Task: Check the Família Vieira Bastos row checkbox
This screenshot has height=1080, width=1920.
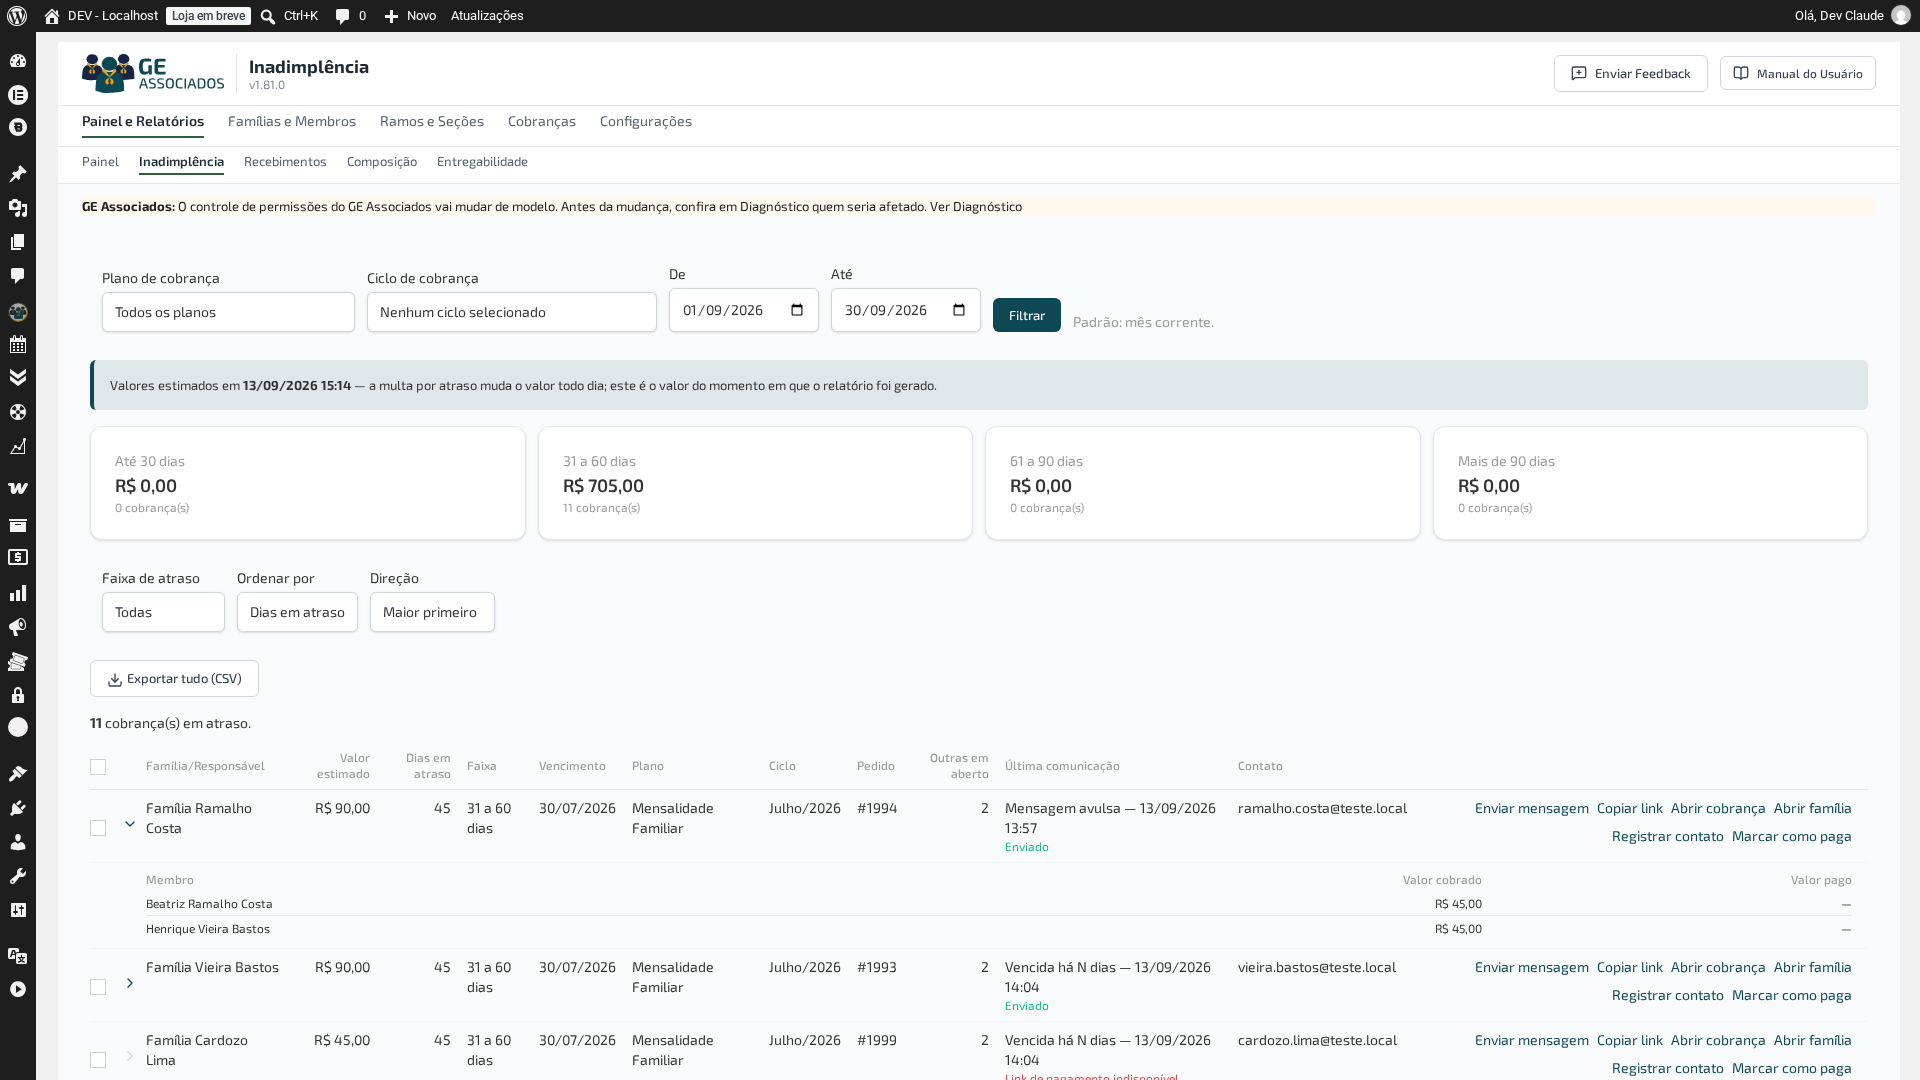Action: pos(98,987)
